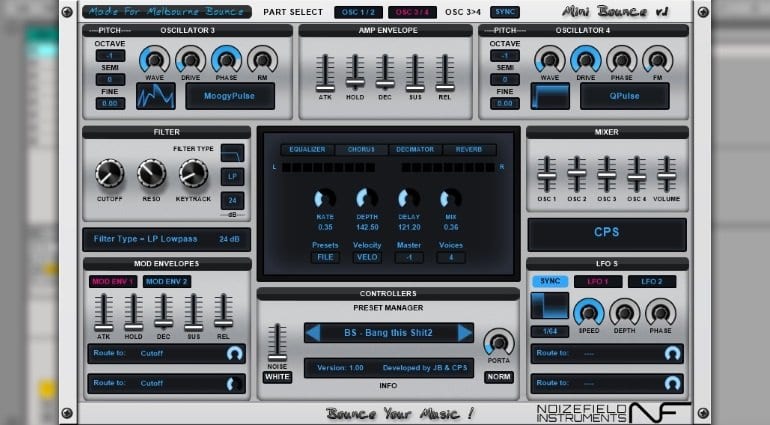Adjust Oscillator 4 WAVE knob
This screenshot has height=425, width=770.
coord(550,59)
